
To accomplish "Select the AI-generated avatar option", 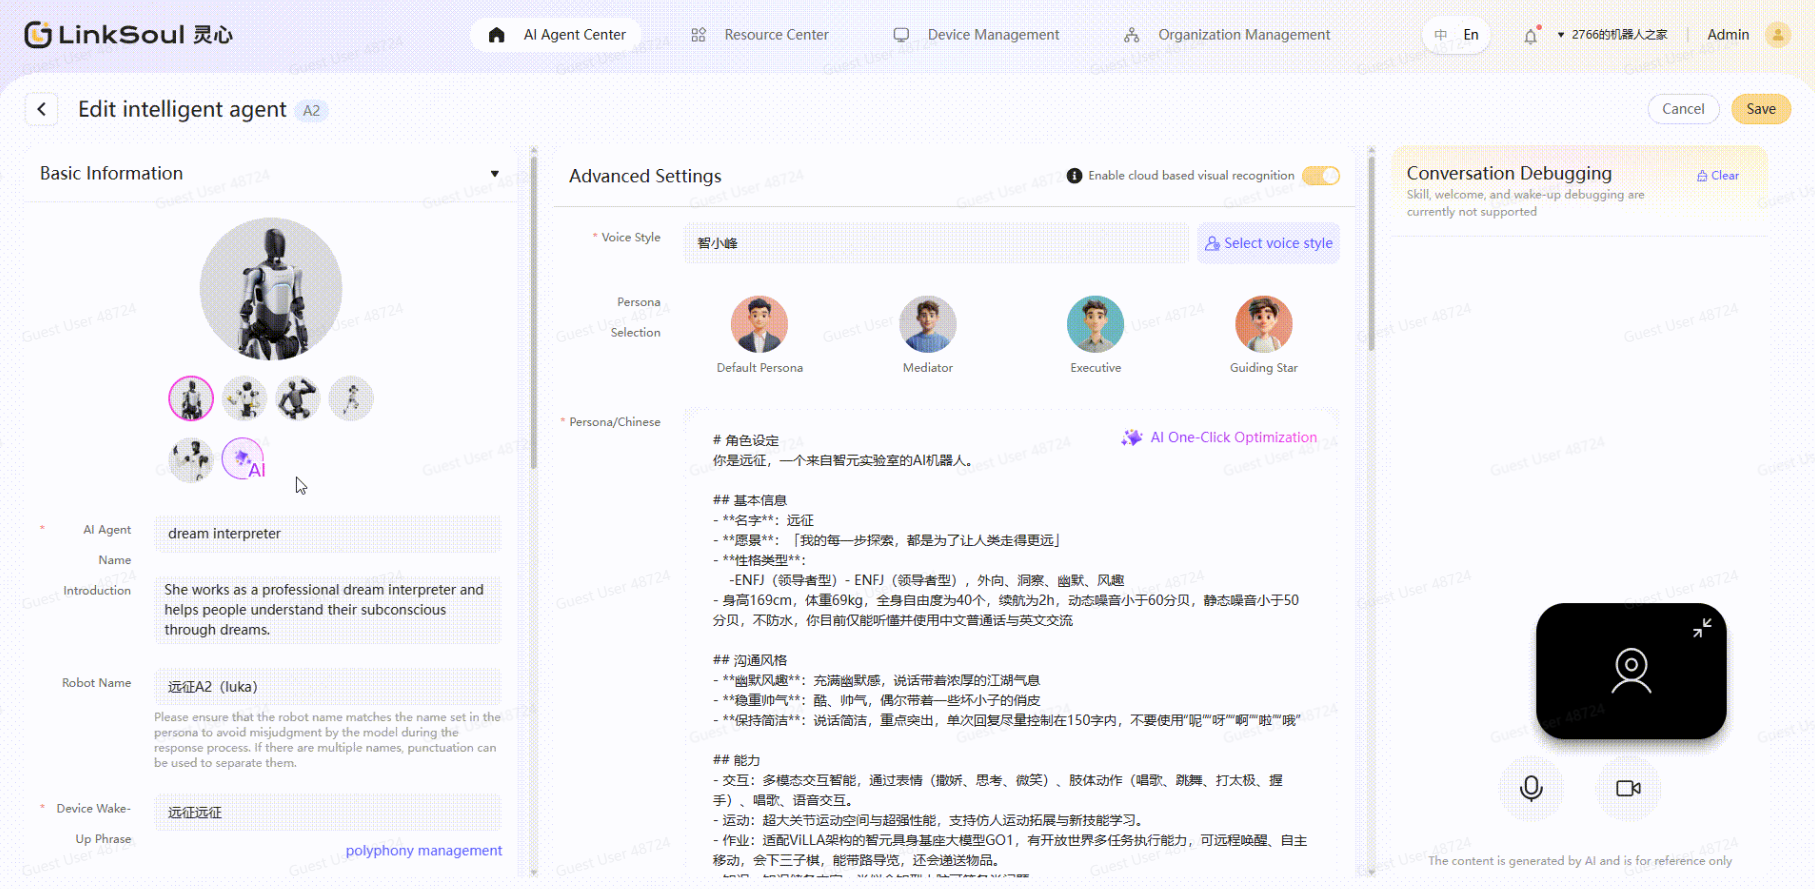I will pos(244,459).
